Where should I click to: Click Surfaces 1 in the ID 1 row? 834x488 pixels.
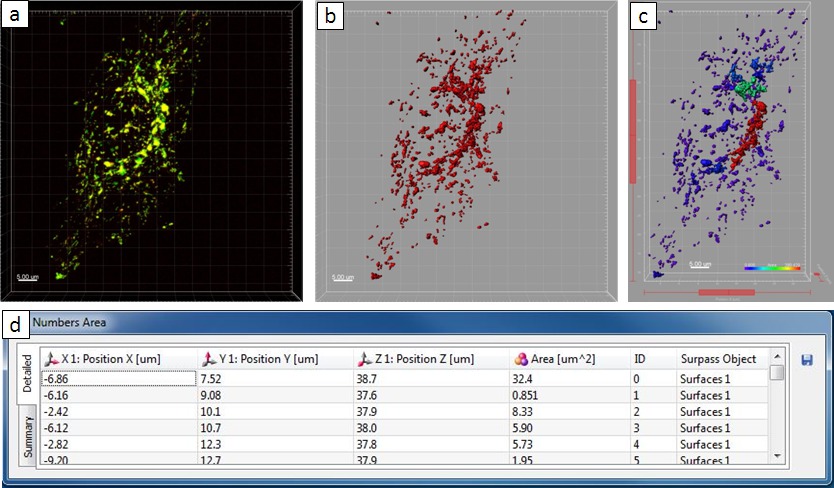tap(722, 395)
